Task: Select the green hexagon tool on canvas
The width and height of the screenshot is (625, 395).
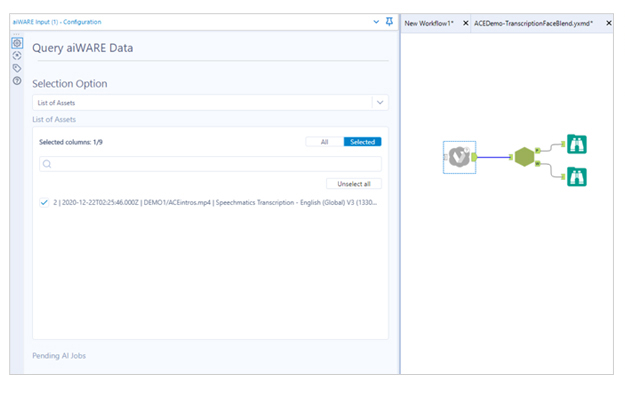Action: pyautogui.click(x=524, y=157)
